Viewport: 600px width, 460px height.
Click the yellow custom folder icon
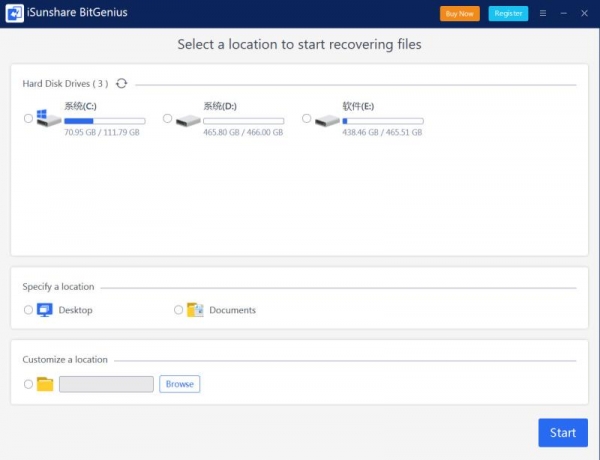coord(45,384)
